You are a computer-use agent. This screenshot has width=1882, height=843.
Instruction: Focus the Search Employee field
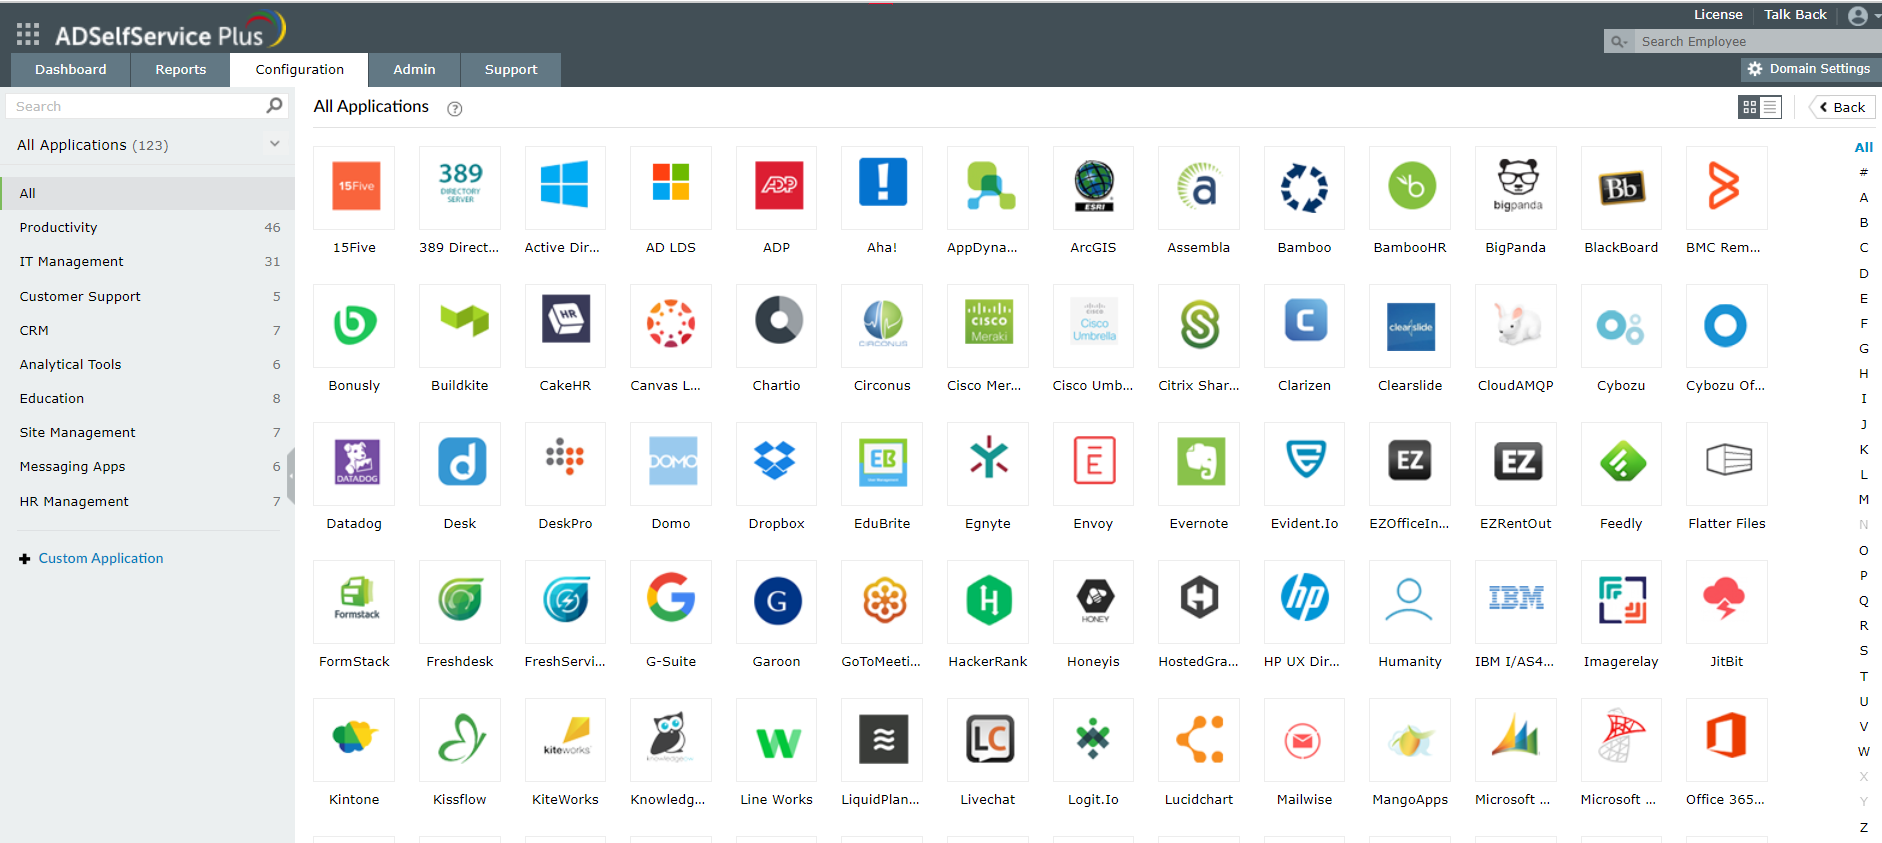pos(1757,41)
